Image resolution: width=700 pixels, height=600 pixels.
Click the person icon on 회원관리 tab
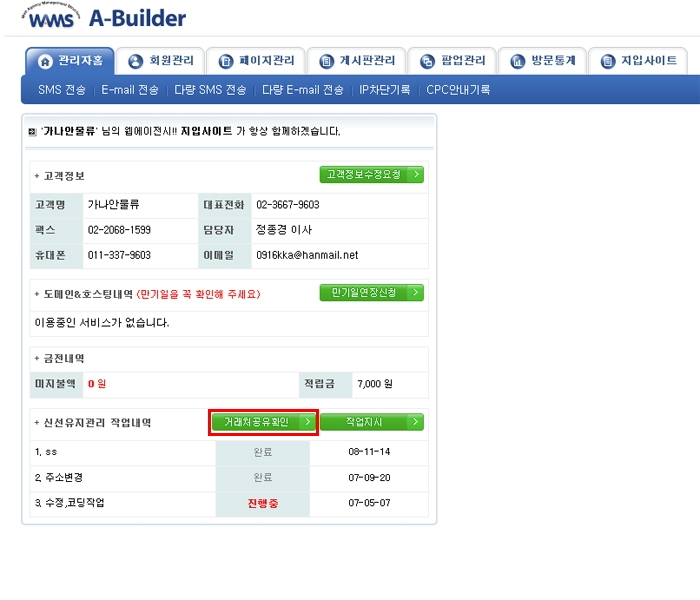tap(136, 62)
